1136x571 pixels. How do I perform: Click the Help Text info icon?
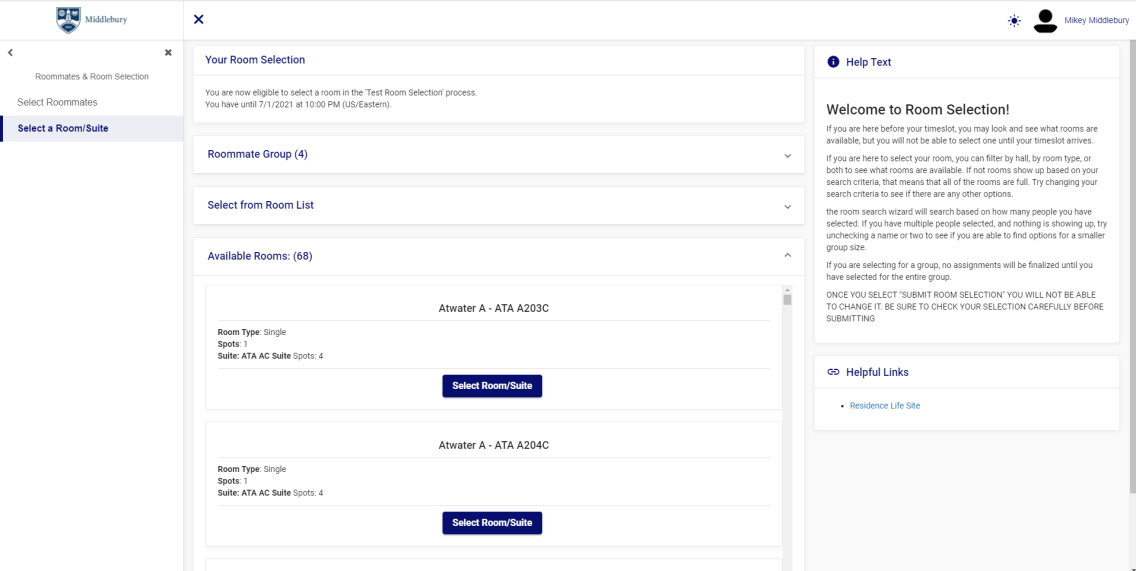click(833, 62)
